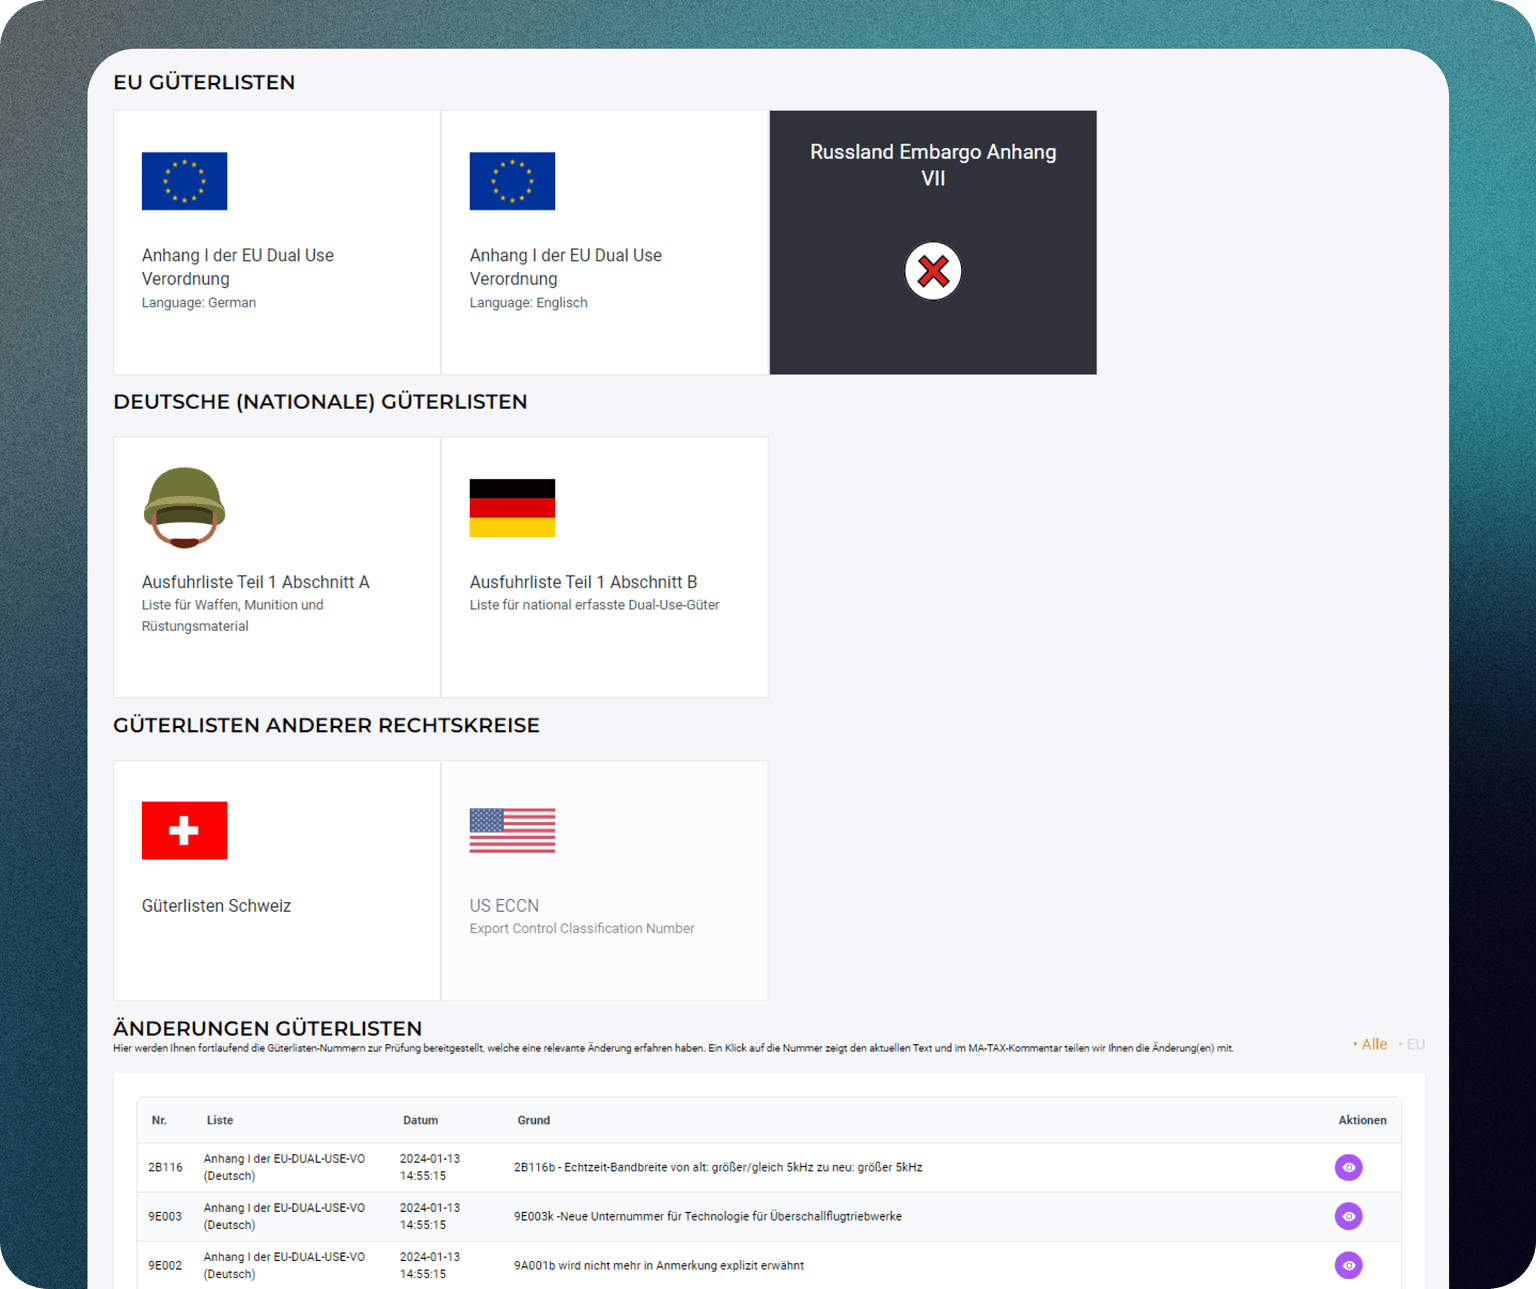Select row 2B116 Echtzeit-Bandbreite change entry

[x=718, y=1167]
